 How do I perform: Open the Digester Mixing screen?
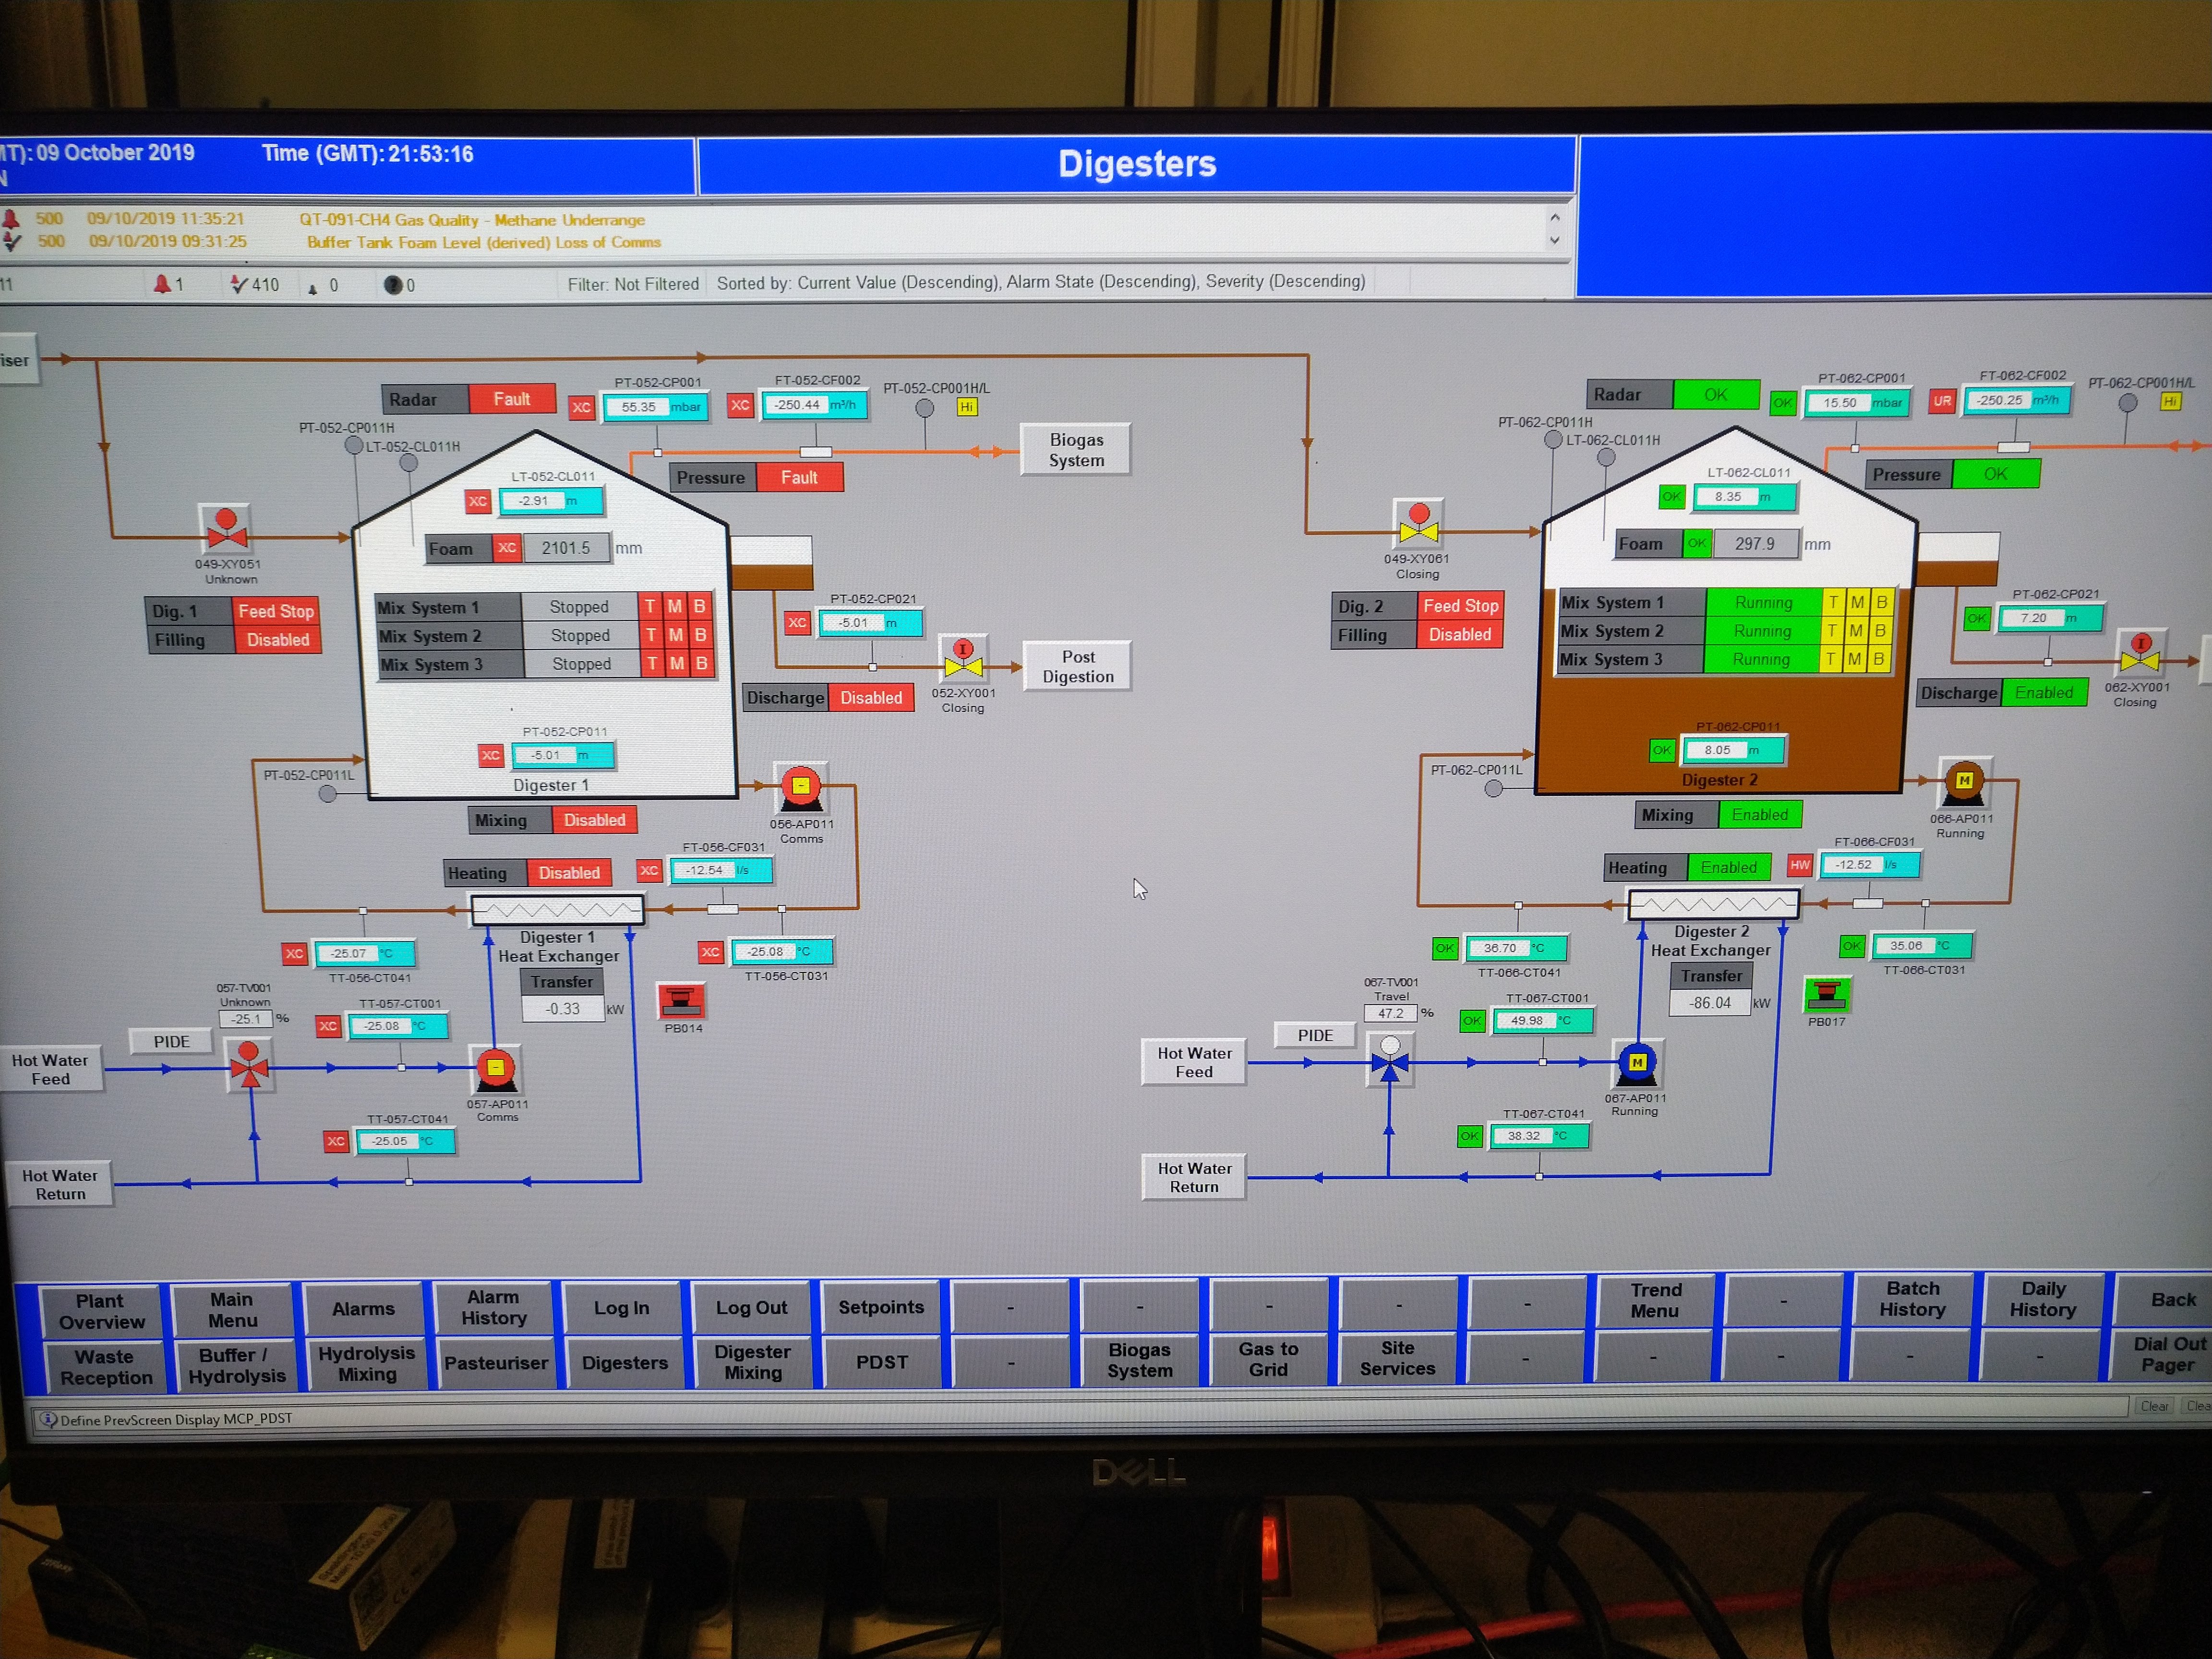752,1362
